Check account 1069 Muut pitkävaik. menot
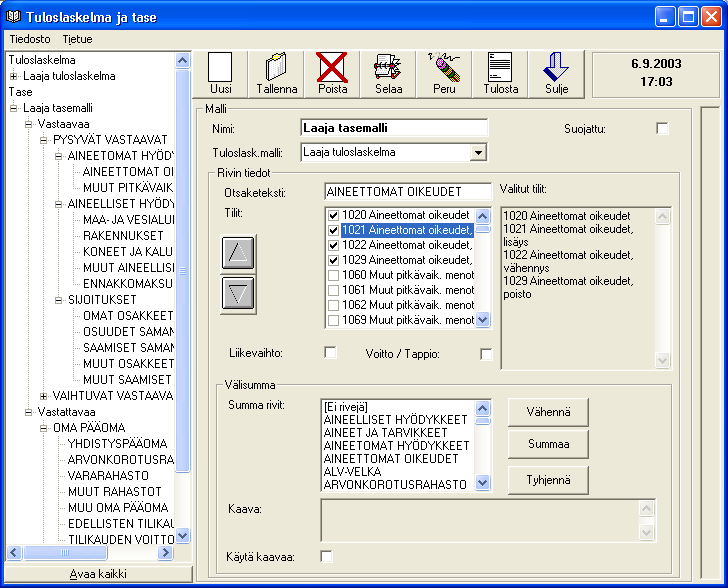Viewport: 728px width, 588px height. tap(333, 320)
